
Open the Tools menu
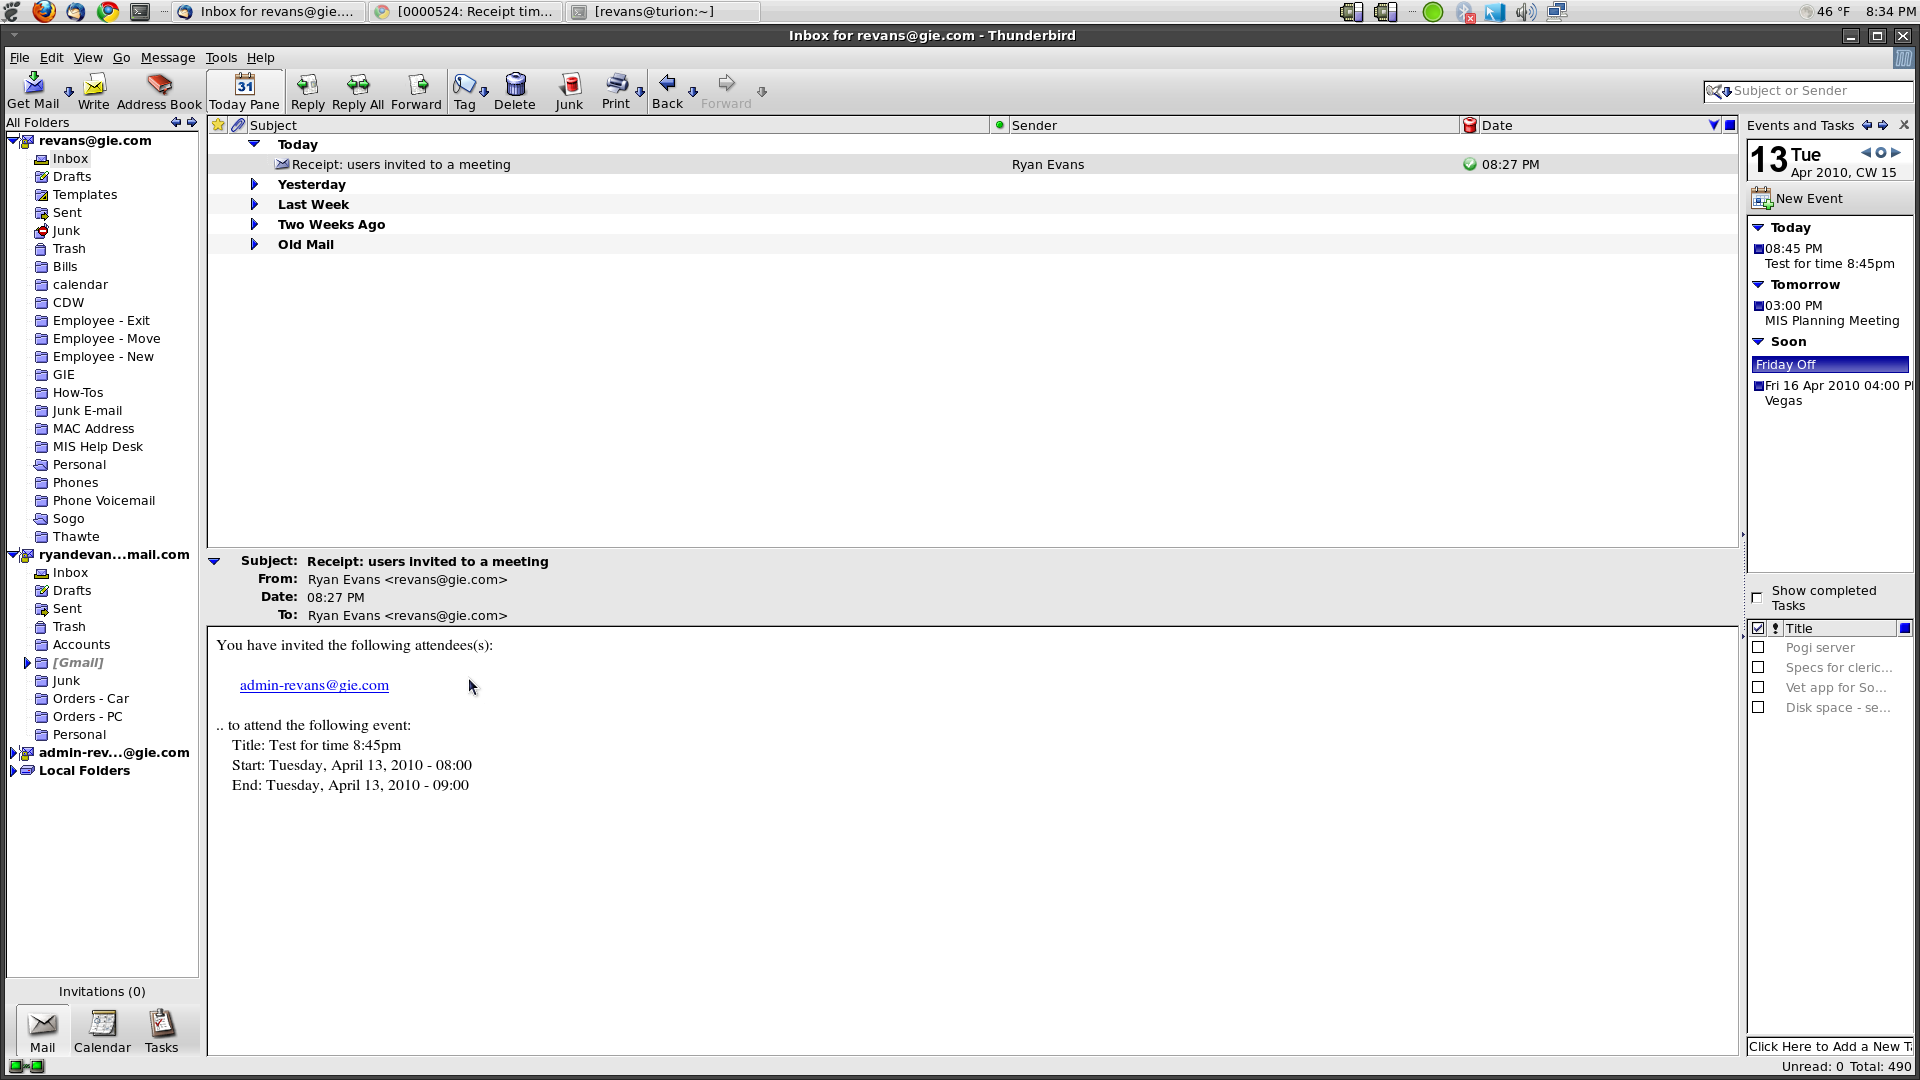[221, 58]
